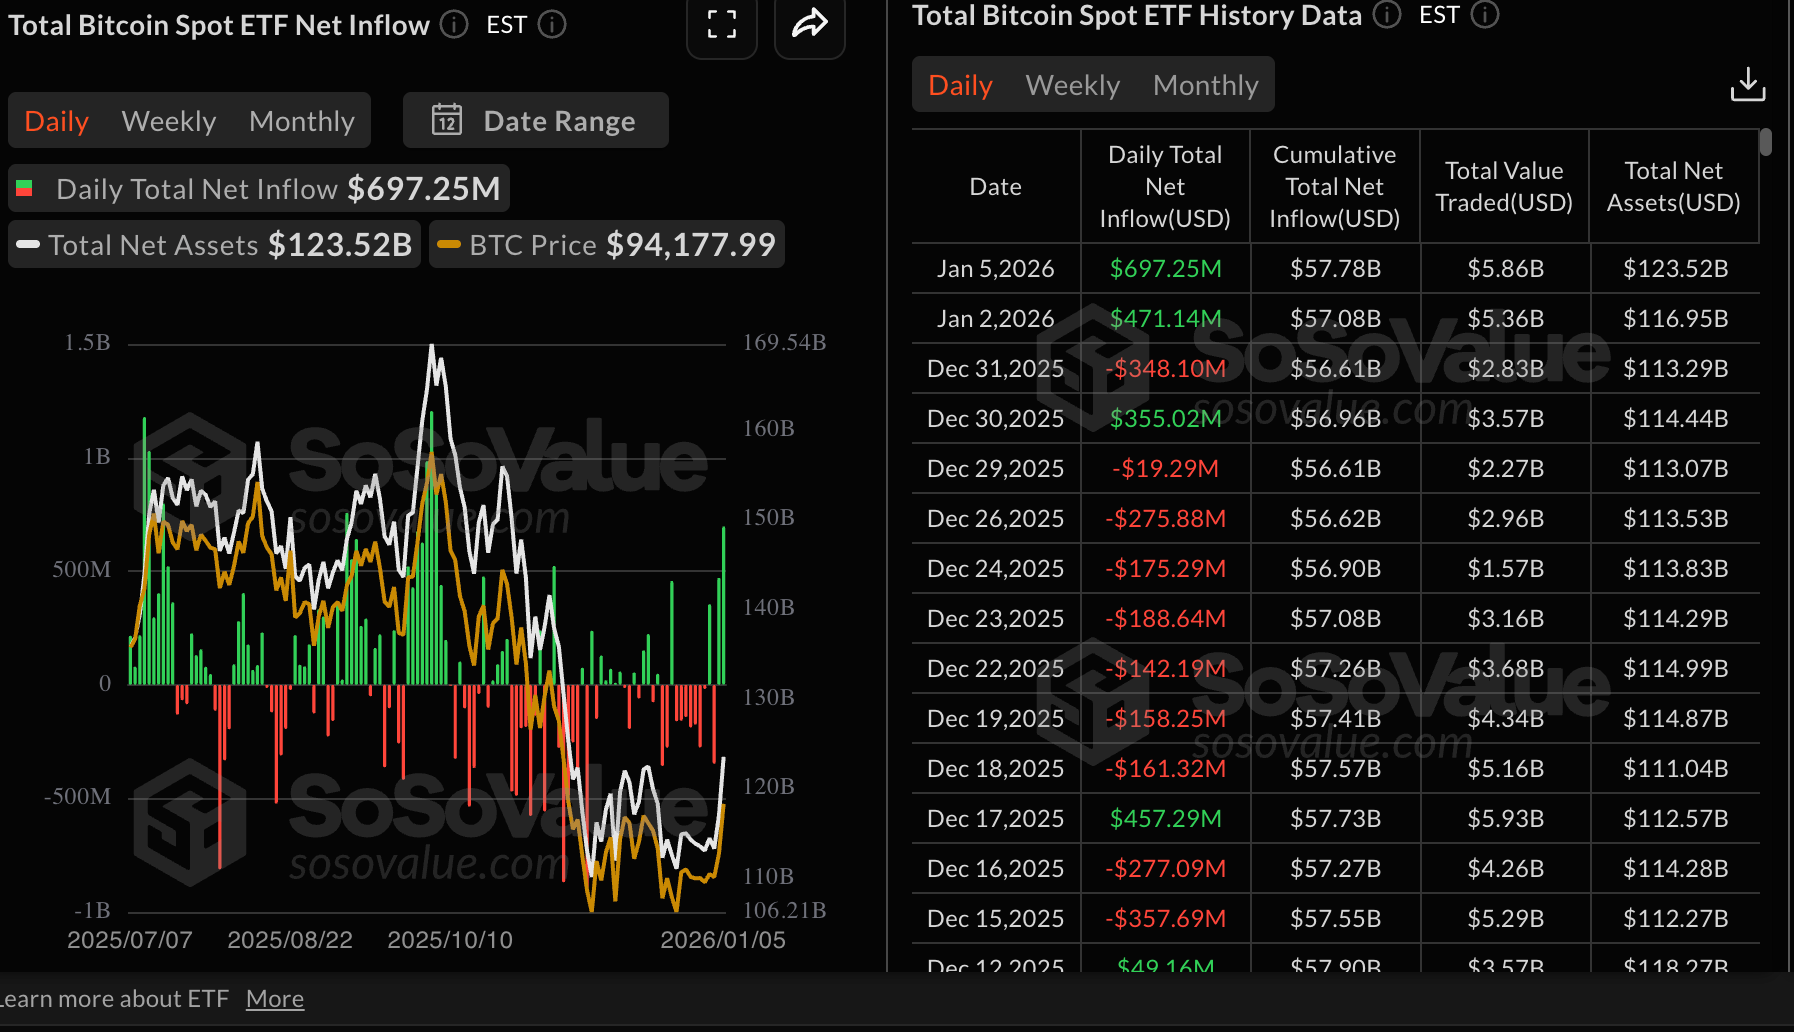Select the Daily tab on the chart panel
The width and height of the screenshot is (1794, 1032).
pyautogui.click(x=56, y=120)
